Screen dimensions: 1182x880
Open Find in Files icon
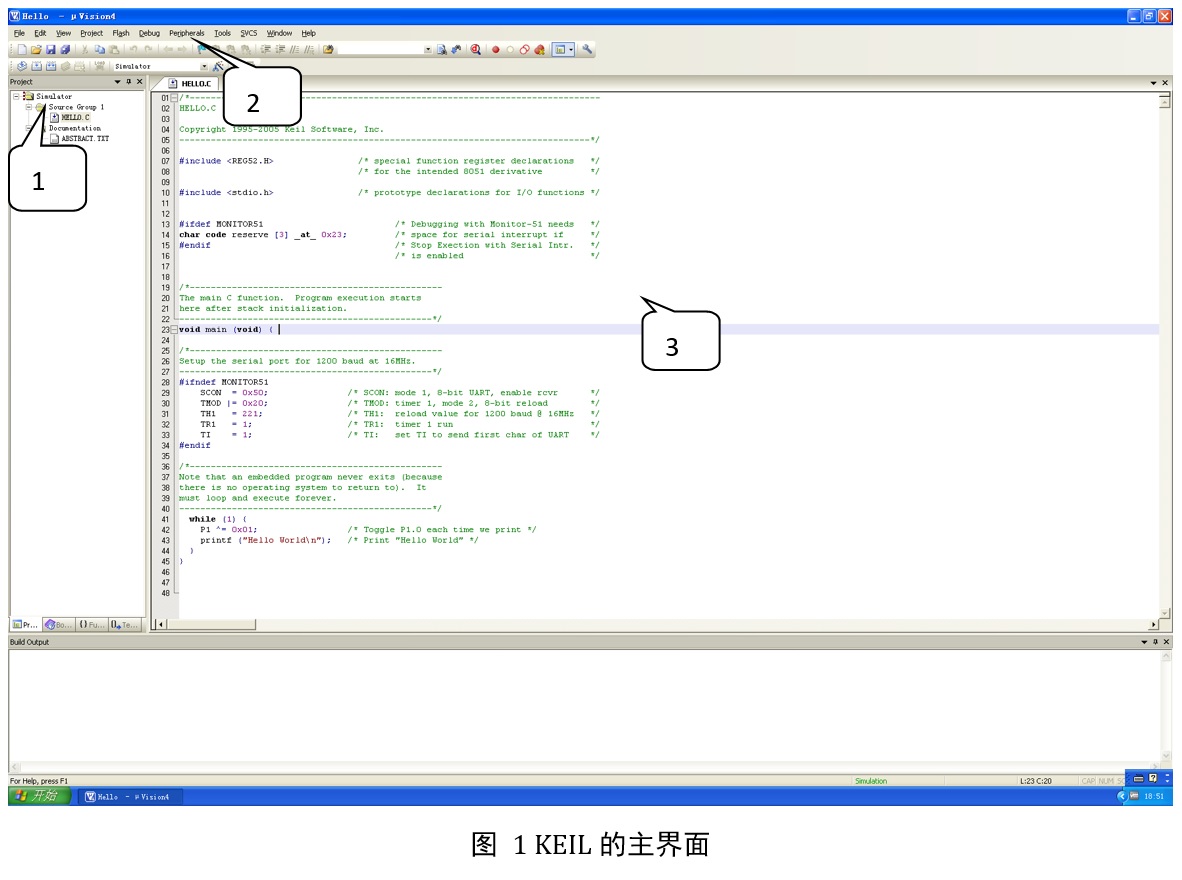tap(328, 50)
